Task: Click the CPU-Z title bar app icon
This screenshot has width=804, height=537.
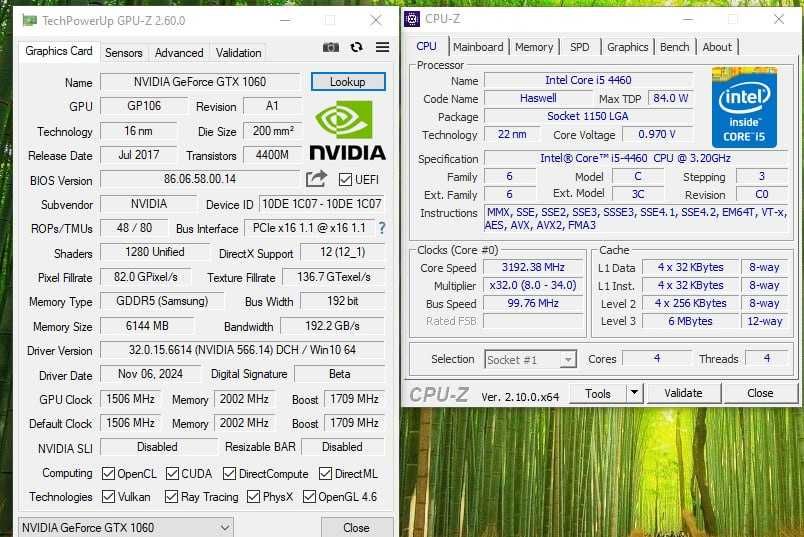Action: tap(412, 19)
